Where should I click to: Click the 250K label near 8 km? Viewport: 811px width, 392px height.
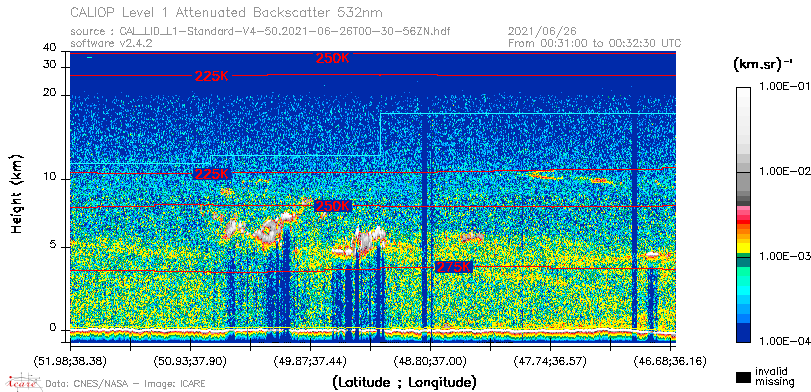pyautogui.click(x=333, y=206)
